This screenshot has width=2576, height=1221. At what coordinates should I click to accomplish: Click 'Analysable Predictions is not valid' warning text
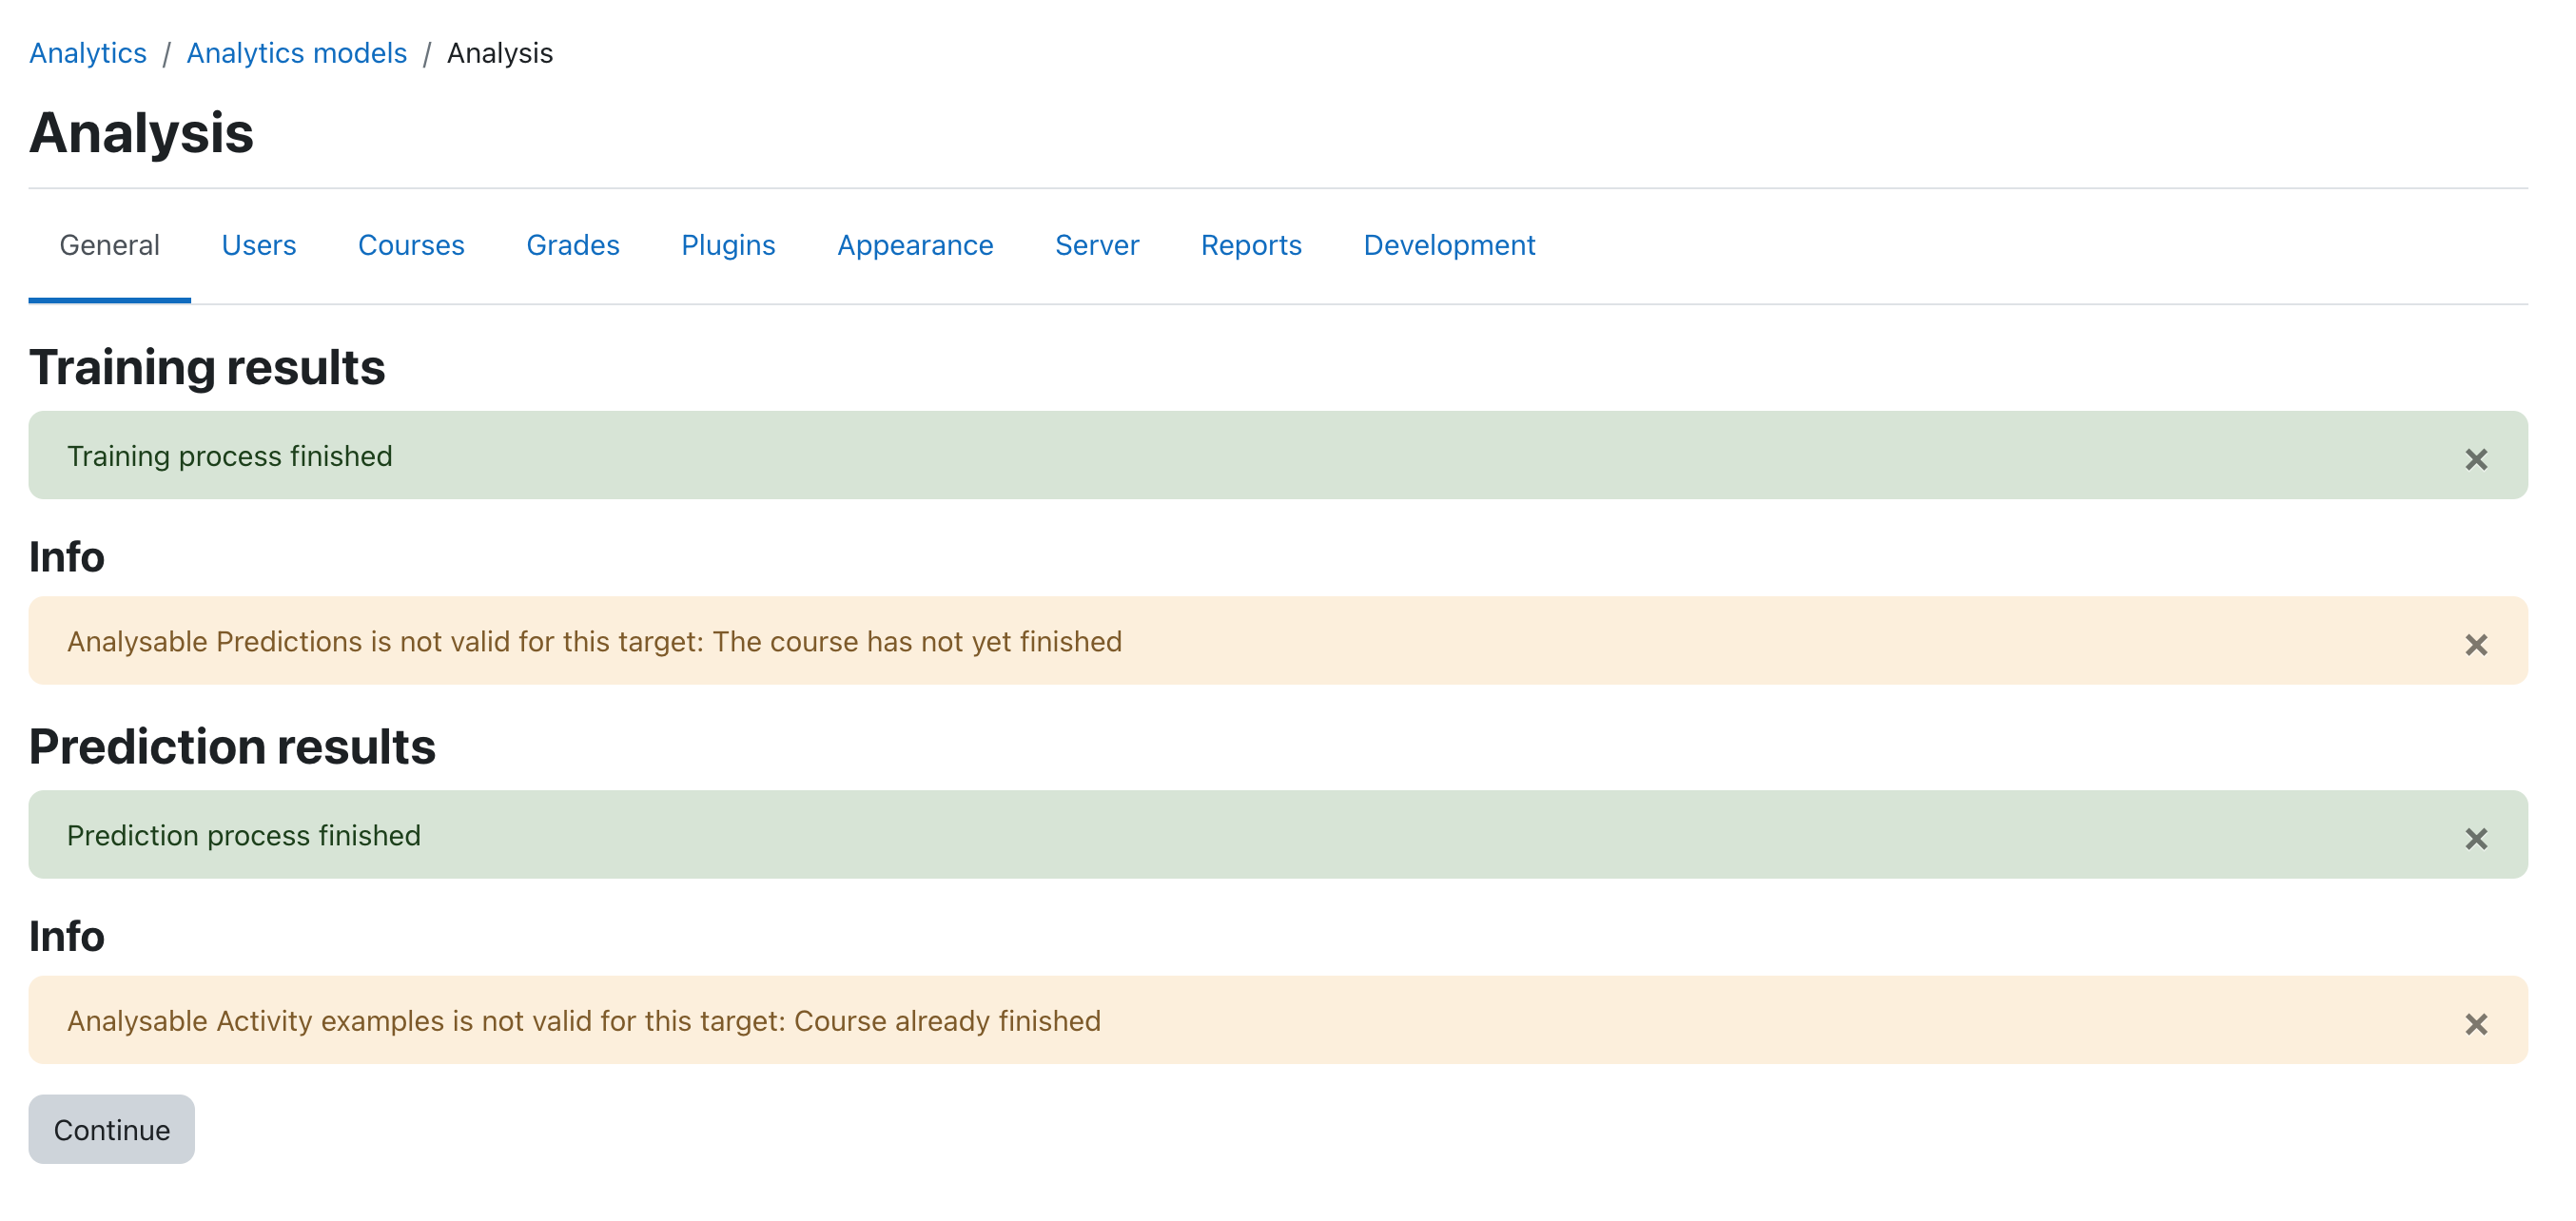pos(595,641)
